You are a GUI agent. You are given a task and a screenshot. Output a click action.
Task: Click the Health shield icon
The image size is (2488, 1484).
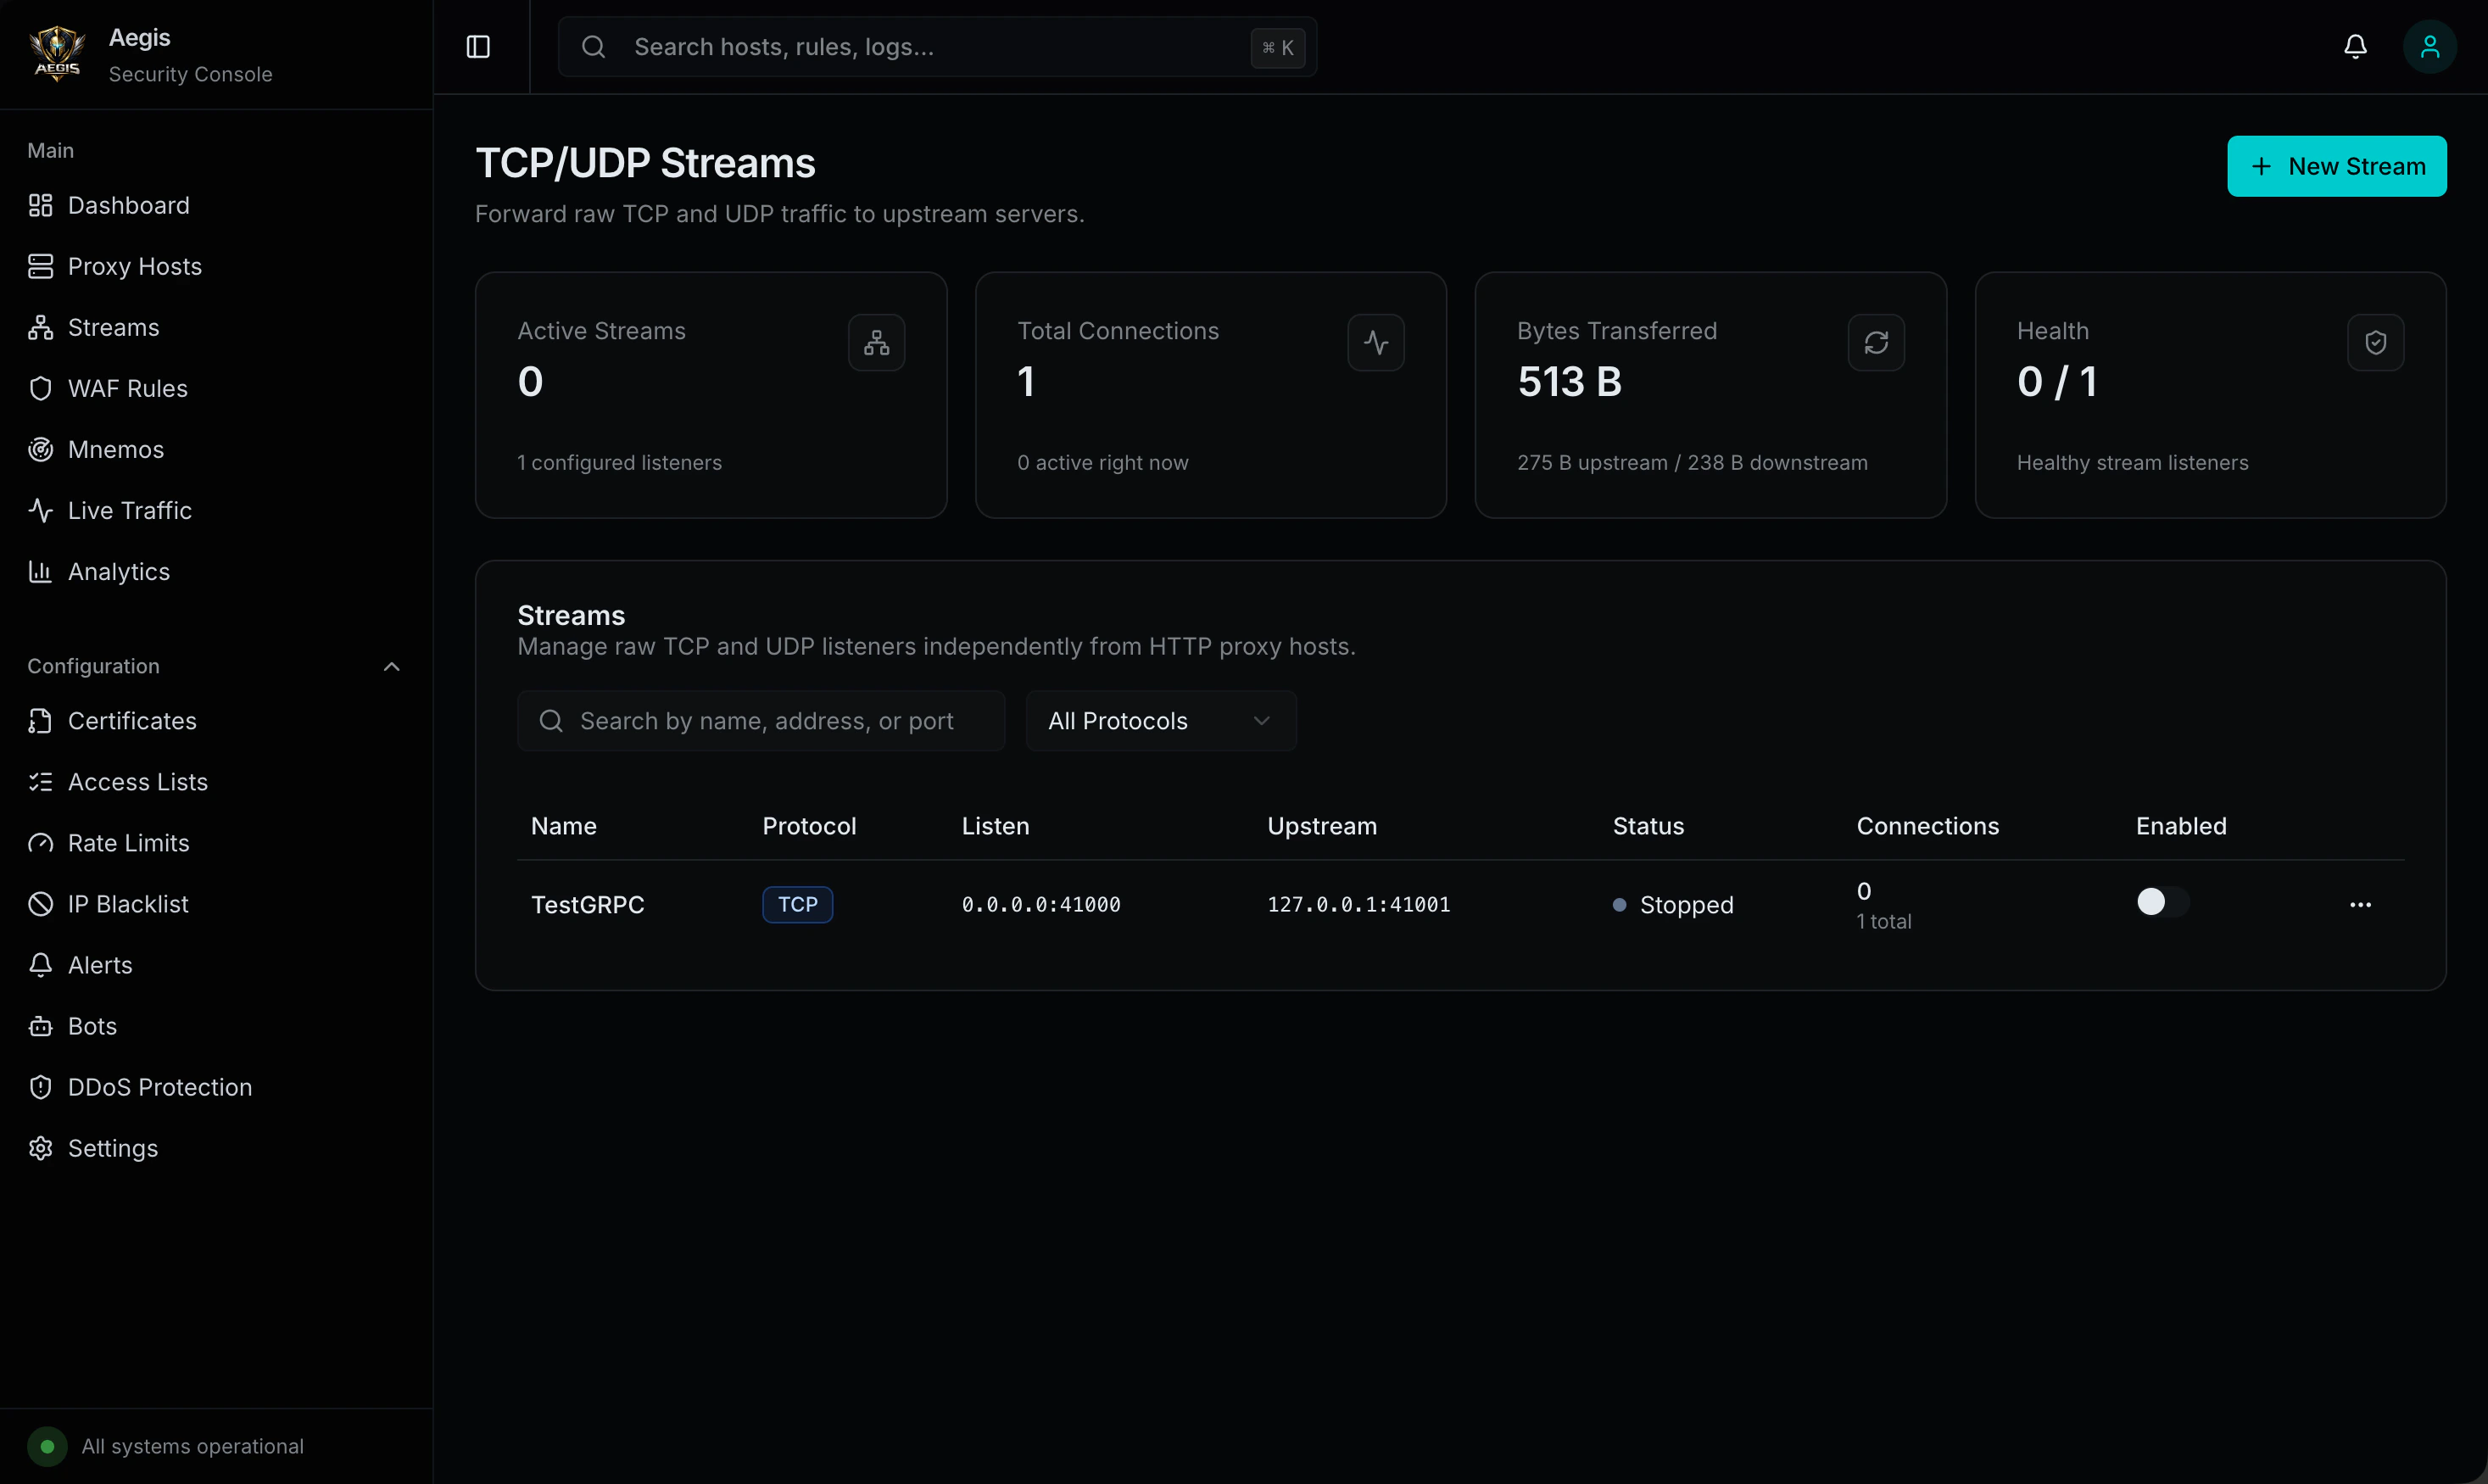tap(2375, 343)
